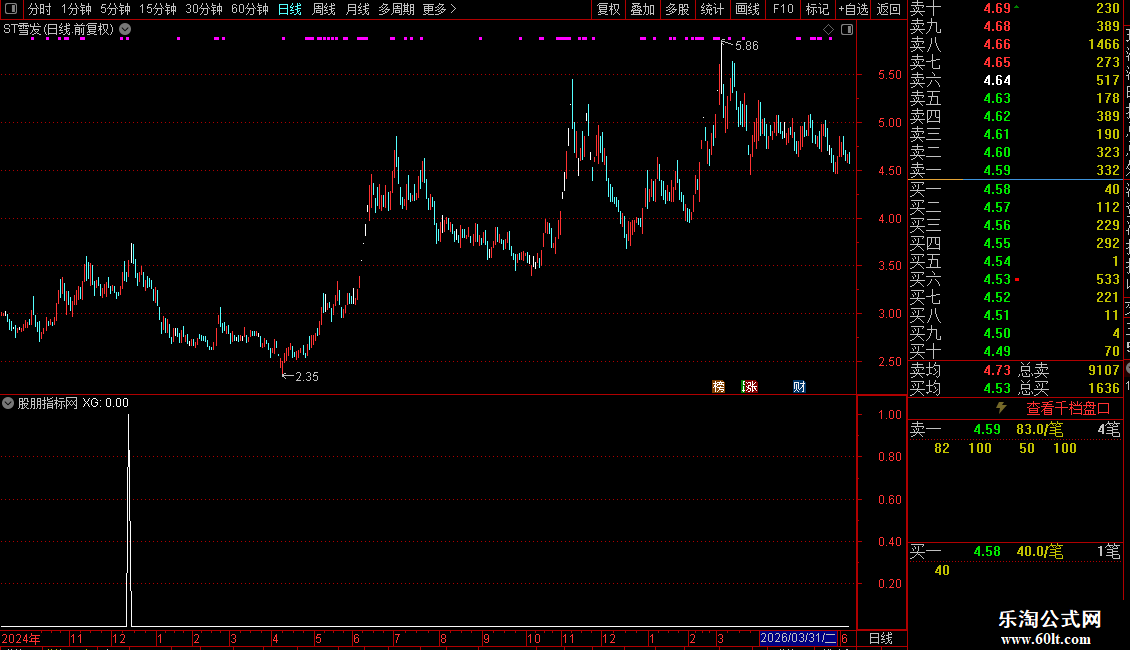Click the 统计 statistics button
This screenshot has height=650, width=1130.
(712, 9)
